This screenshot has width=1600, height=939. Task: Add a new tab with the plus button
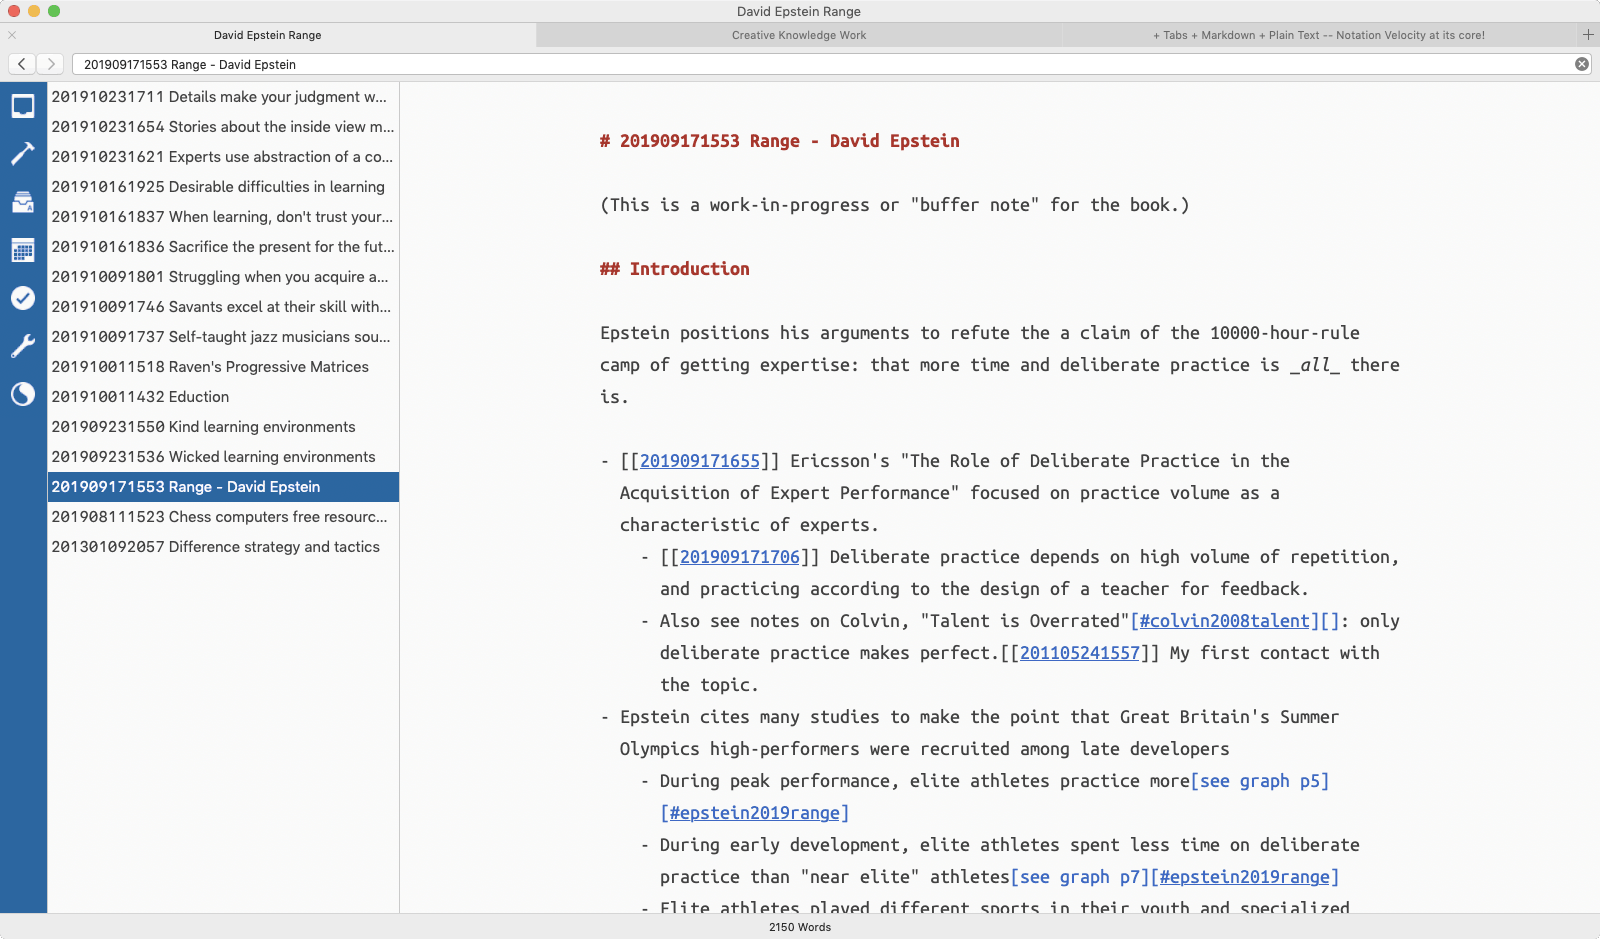pos(1588,35)
